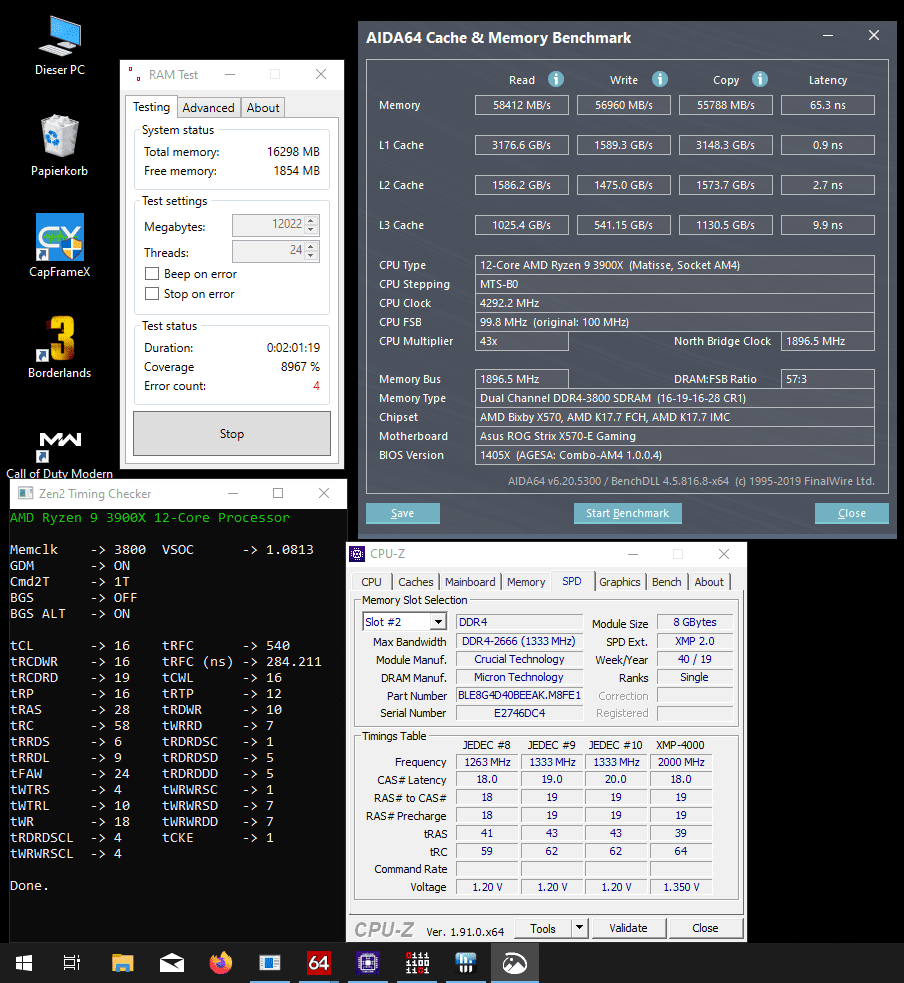Image resolution: width=904 pixels, height=983 pixels.
Task: Click Validate in CPU-Z
Action: pyautogui.click(x=628, y=928)
